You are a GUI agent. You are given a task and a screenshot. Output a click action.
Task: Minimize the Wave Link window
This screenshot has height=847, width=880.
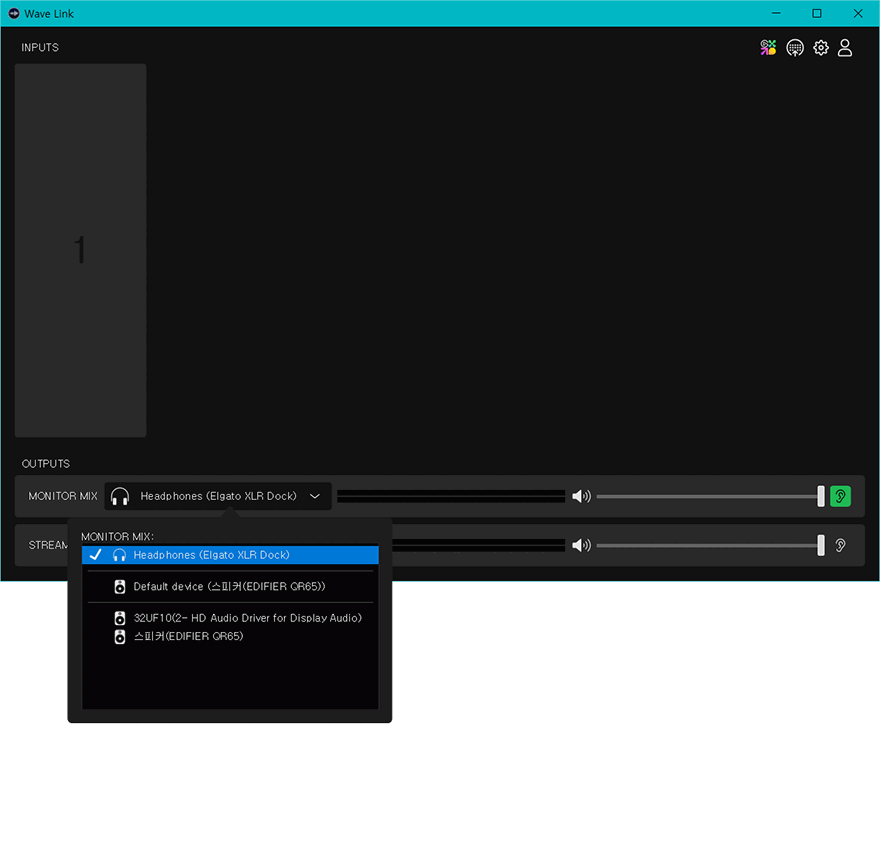point(776,13)
